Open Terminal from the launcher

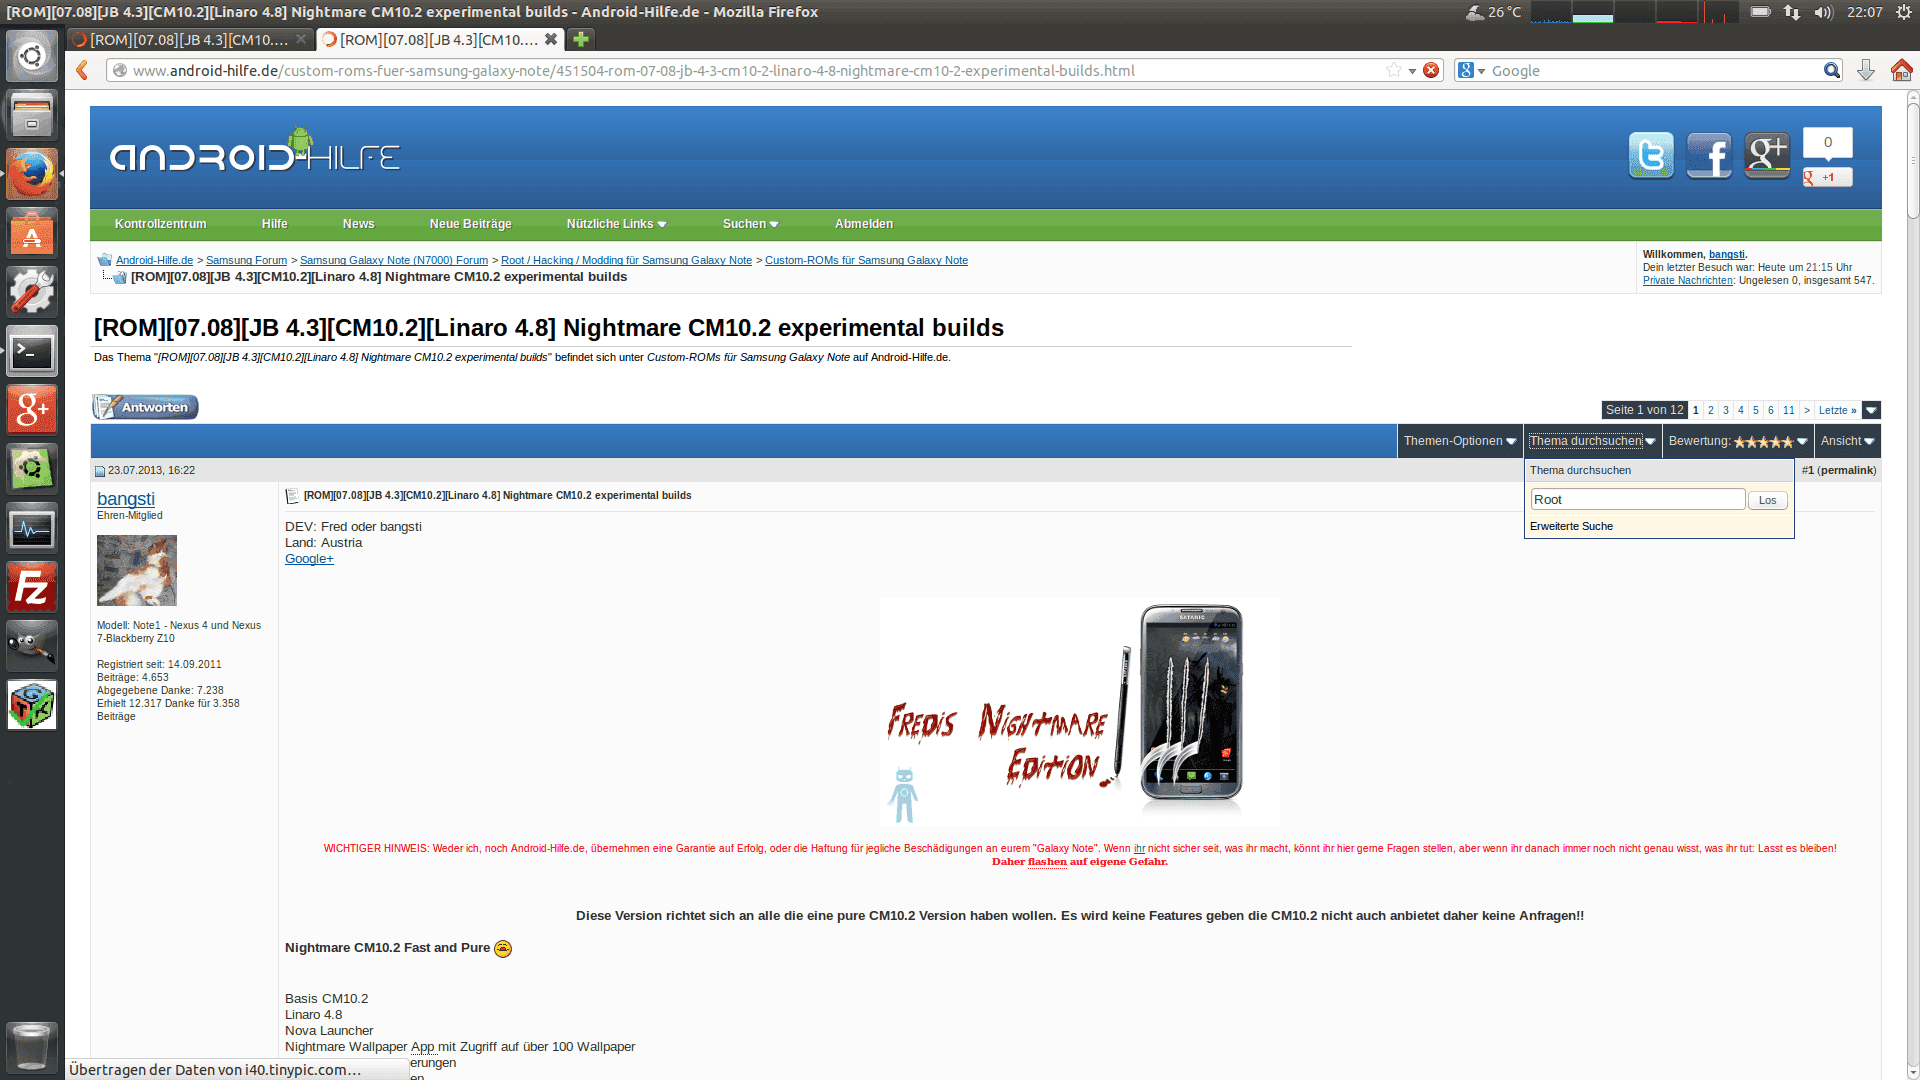(x=32, y=351)
